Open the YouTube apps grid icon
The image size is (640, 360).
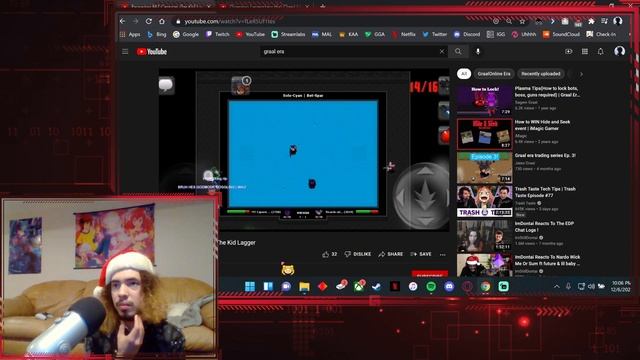(x=584, y=51)
